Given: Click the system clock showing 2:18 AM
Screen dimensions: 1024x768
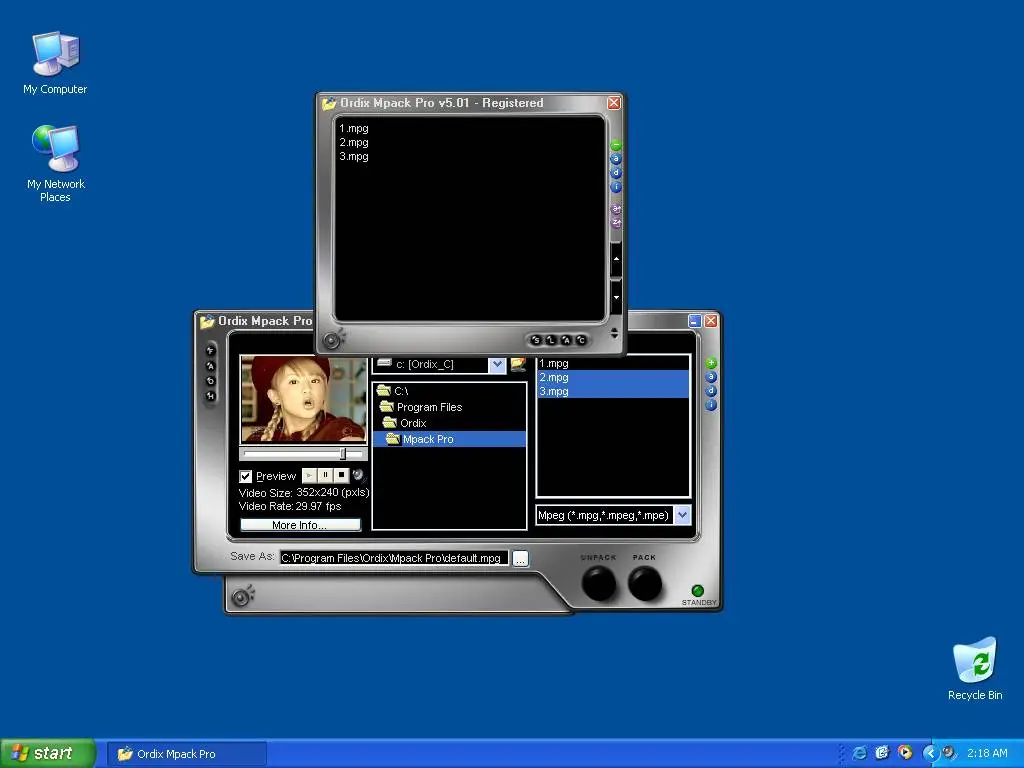Looking at the screenshot, I should [x=987, y=753].
